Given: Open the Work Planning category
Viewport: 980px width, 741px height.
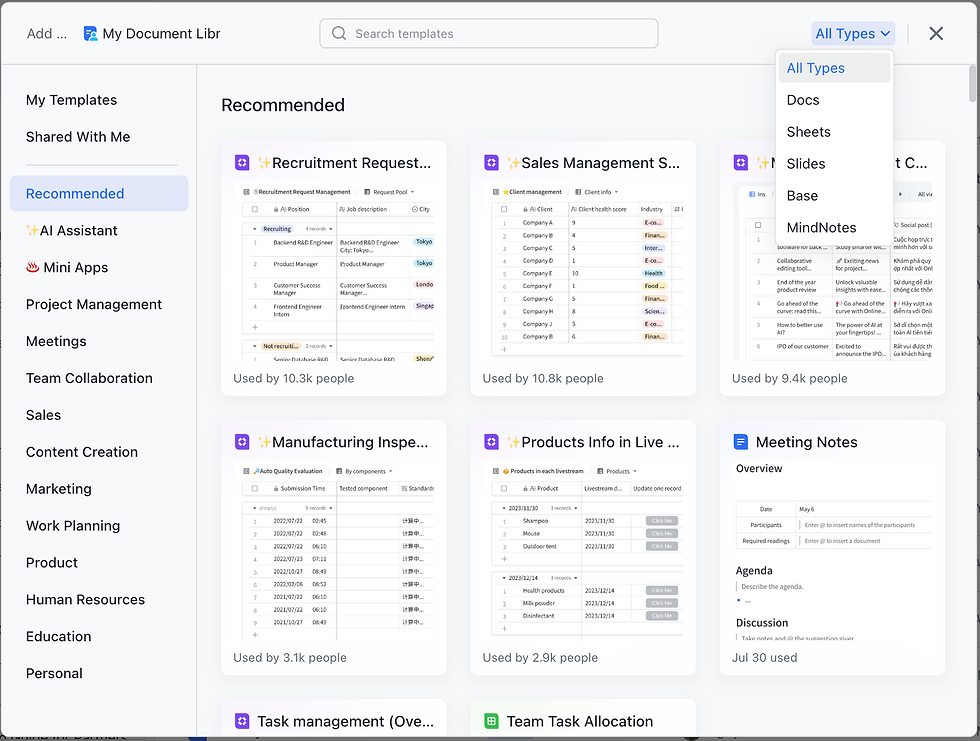Looking at the screenshot, I should 99,525.
